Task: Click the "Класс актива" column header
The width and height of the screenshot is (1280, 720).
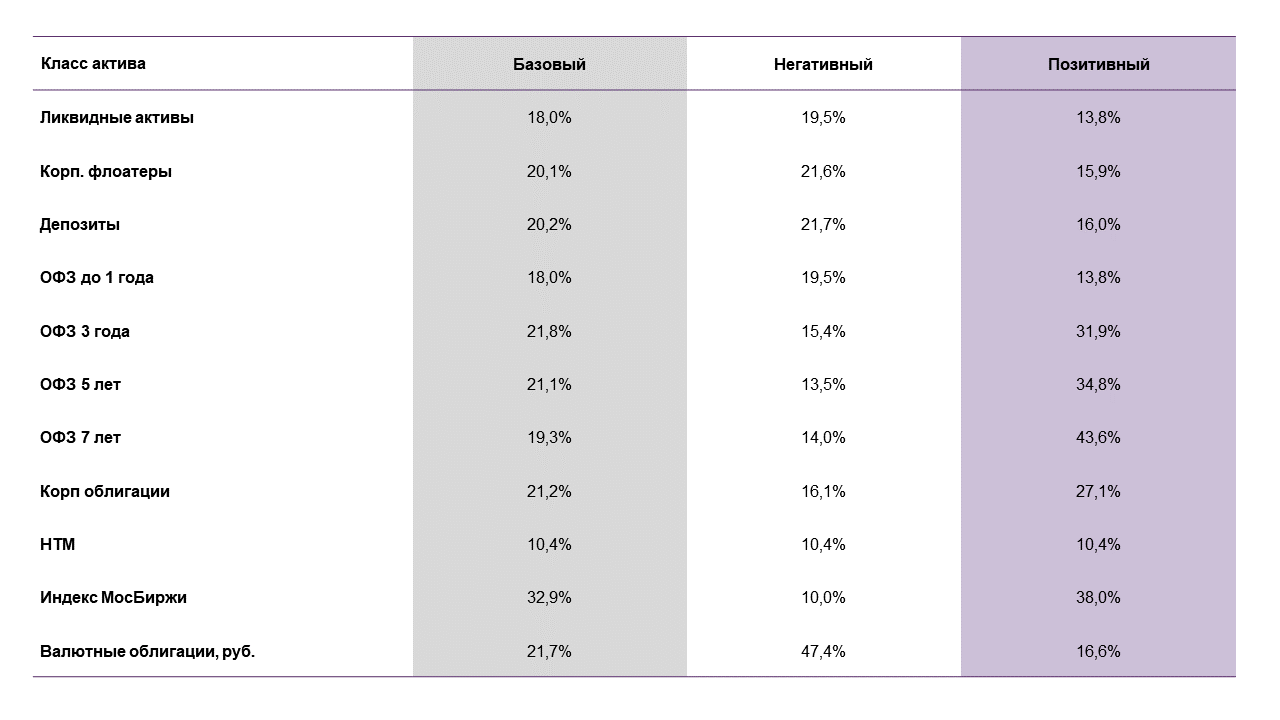Action: tap(93, 64)
